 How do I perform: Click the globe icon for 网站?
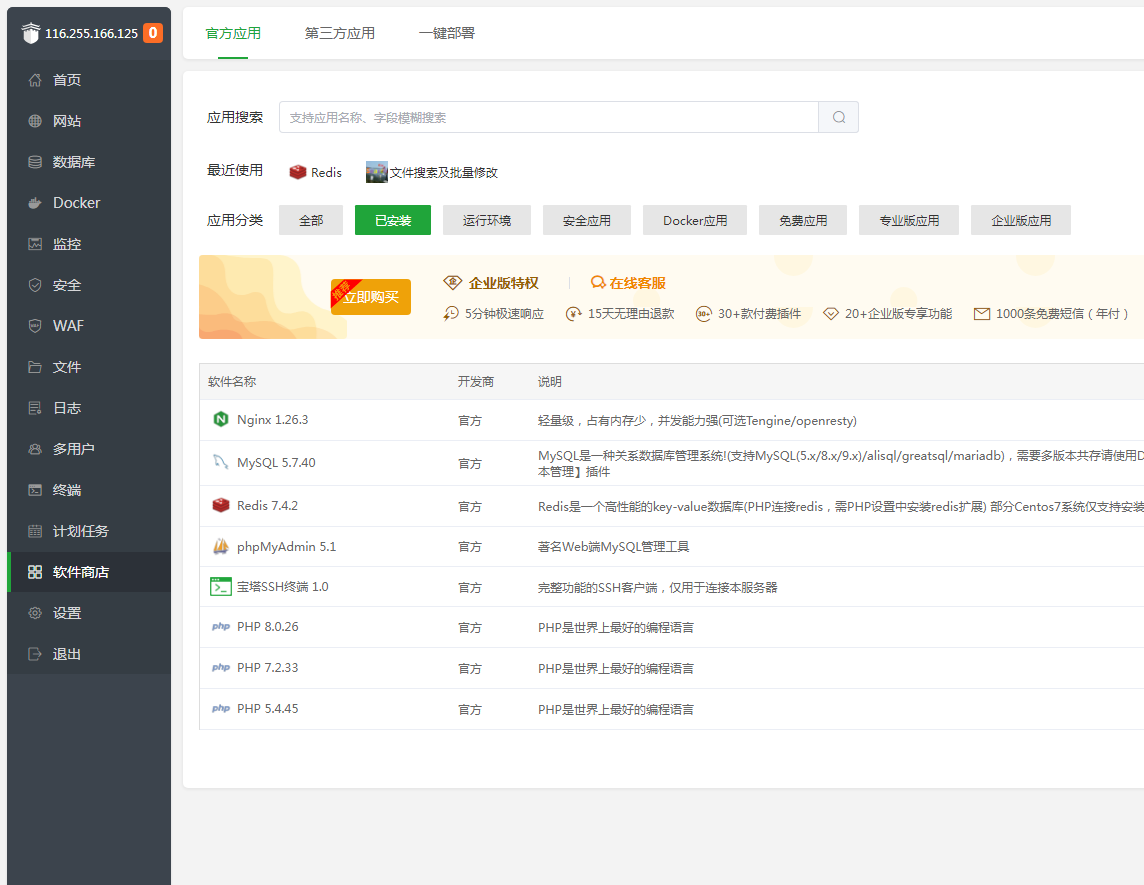34,121
